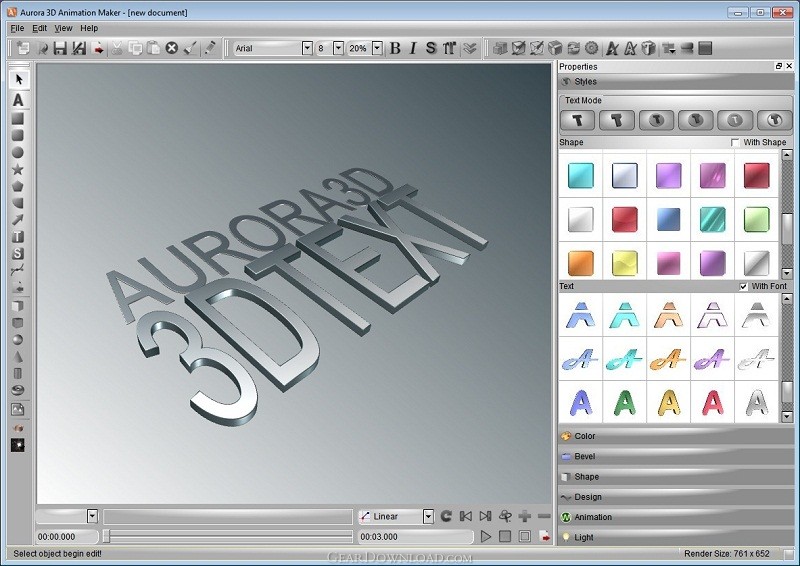Play the animation
Screen dimensions: 800x566
[x=486, y=536]
